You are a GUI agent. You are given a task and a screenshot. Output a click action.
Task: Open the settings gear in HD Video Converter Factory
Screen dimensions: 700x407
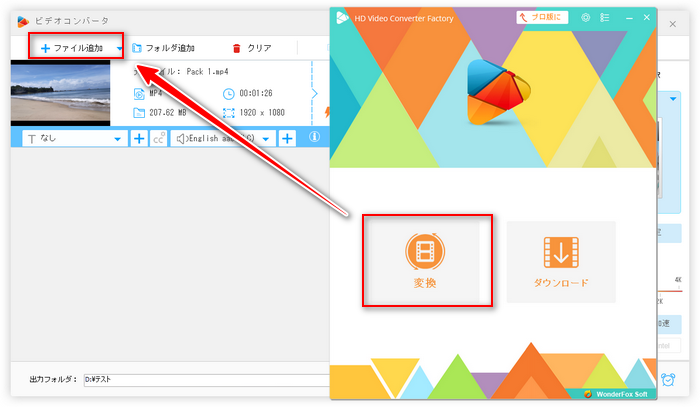pos(585,17)
